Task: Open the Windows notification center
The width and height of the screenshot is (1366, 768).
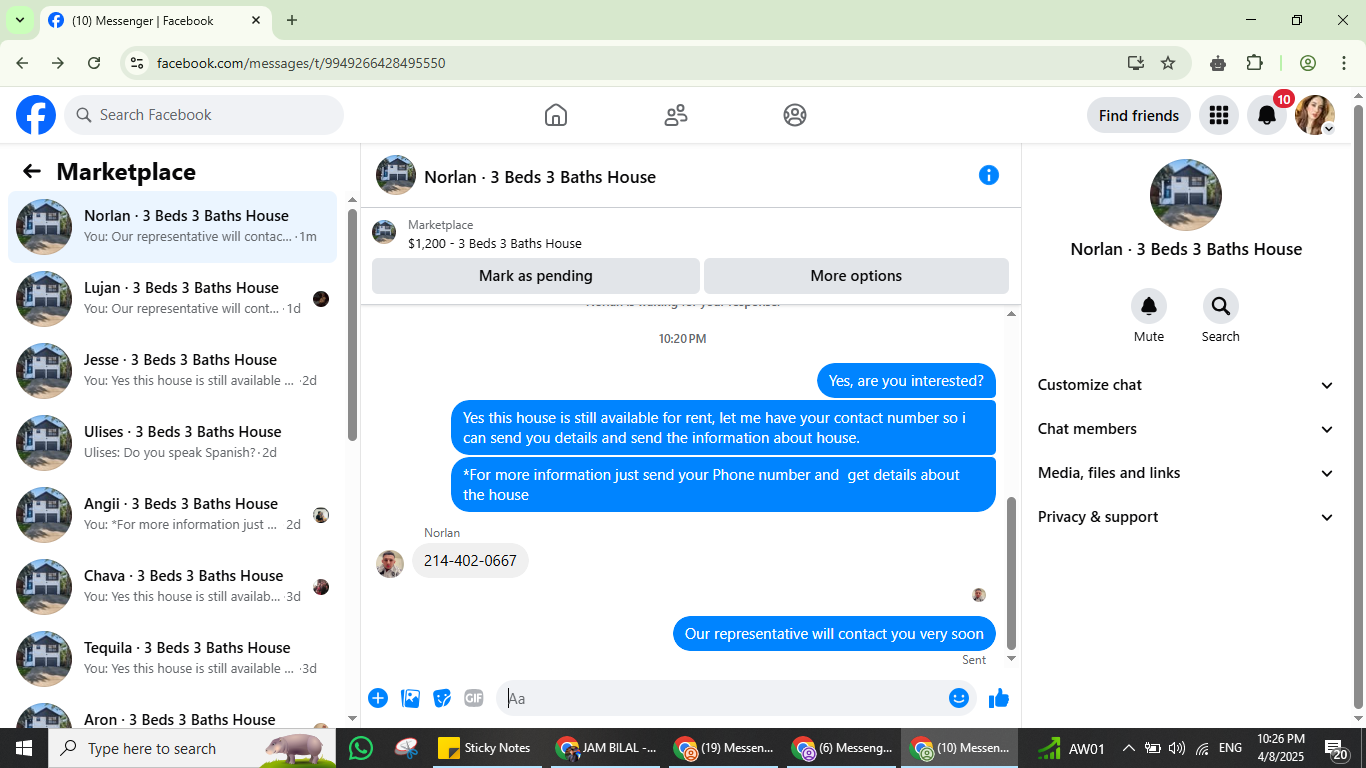Action: pyautogui.click(x=1338, y=748)
